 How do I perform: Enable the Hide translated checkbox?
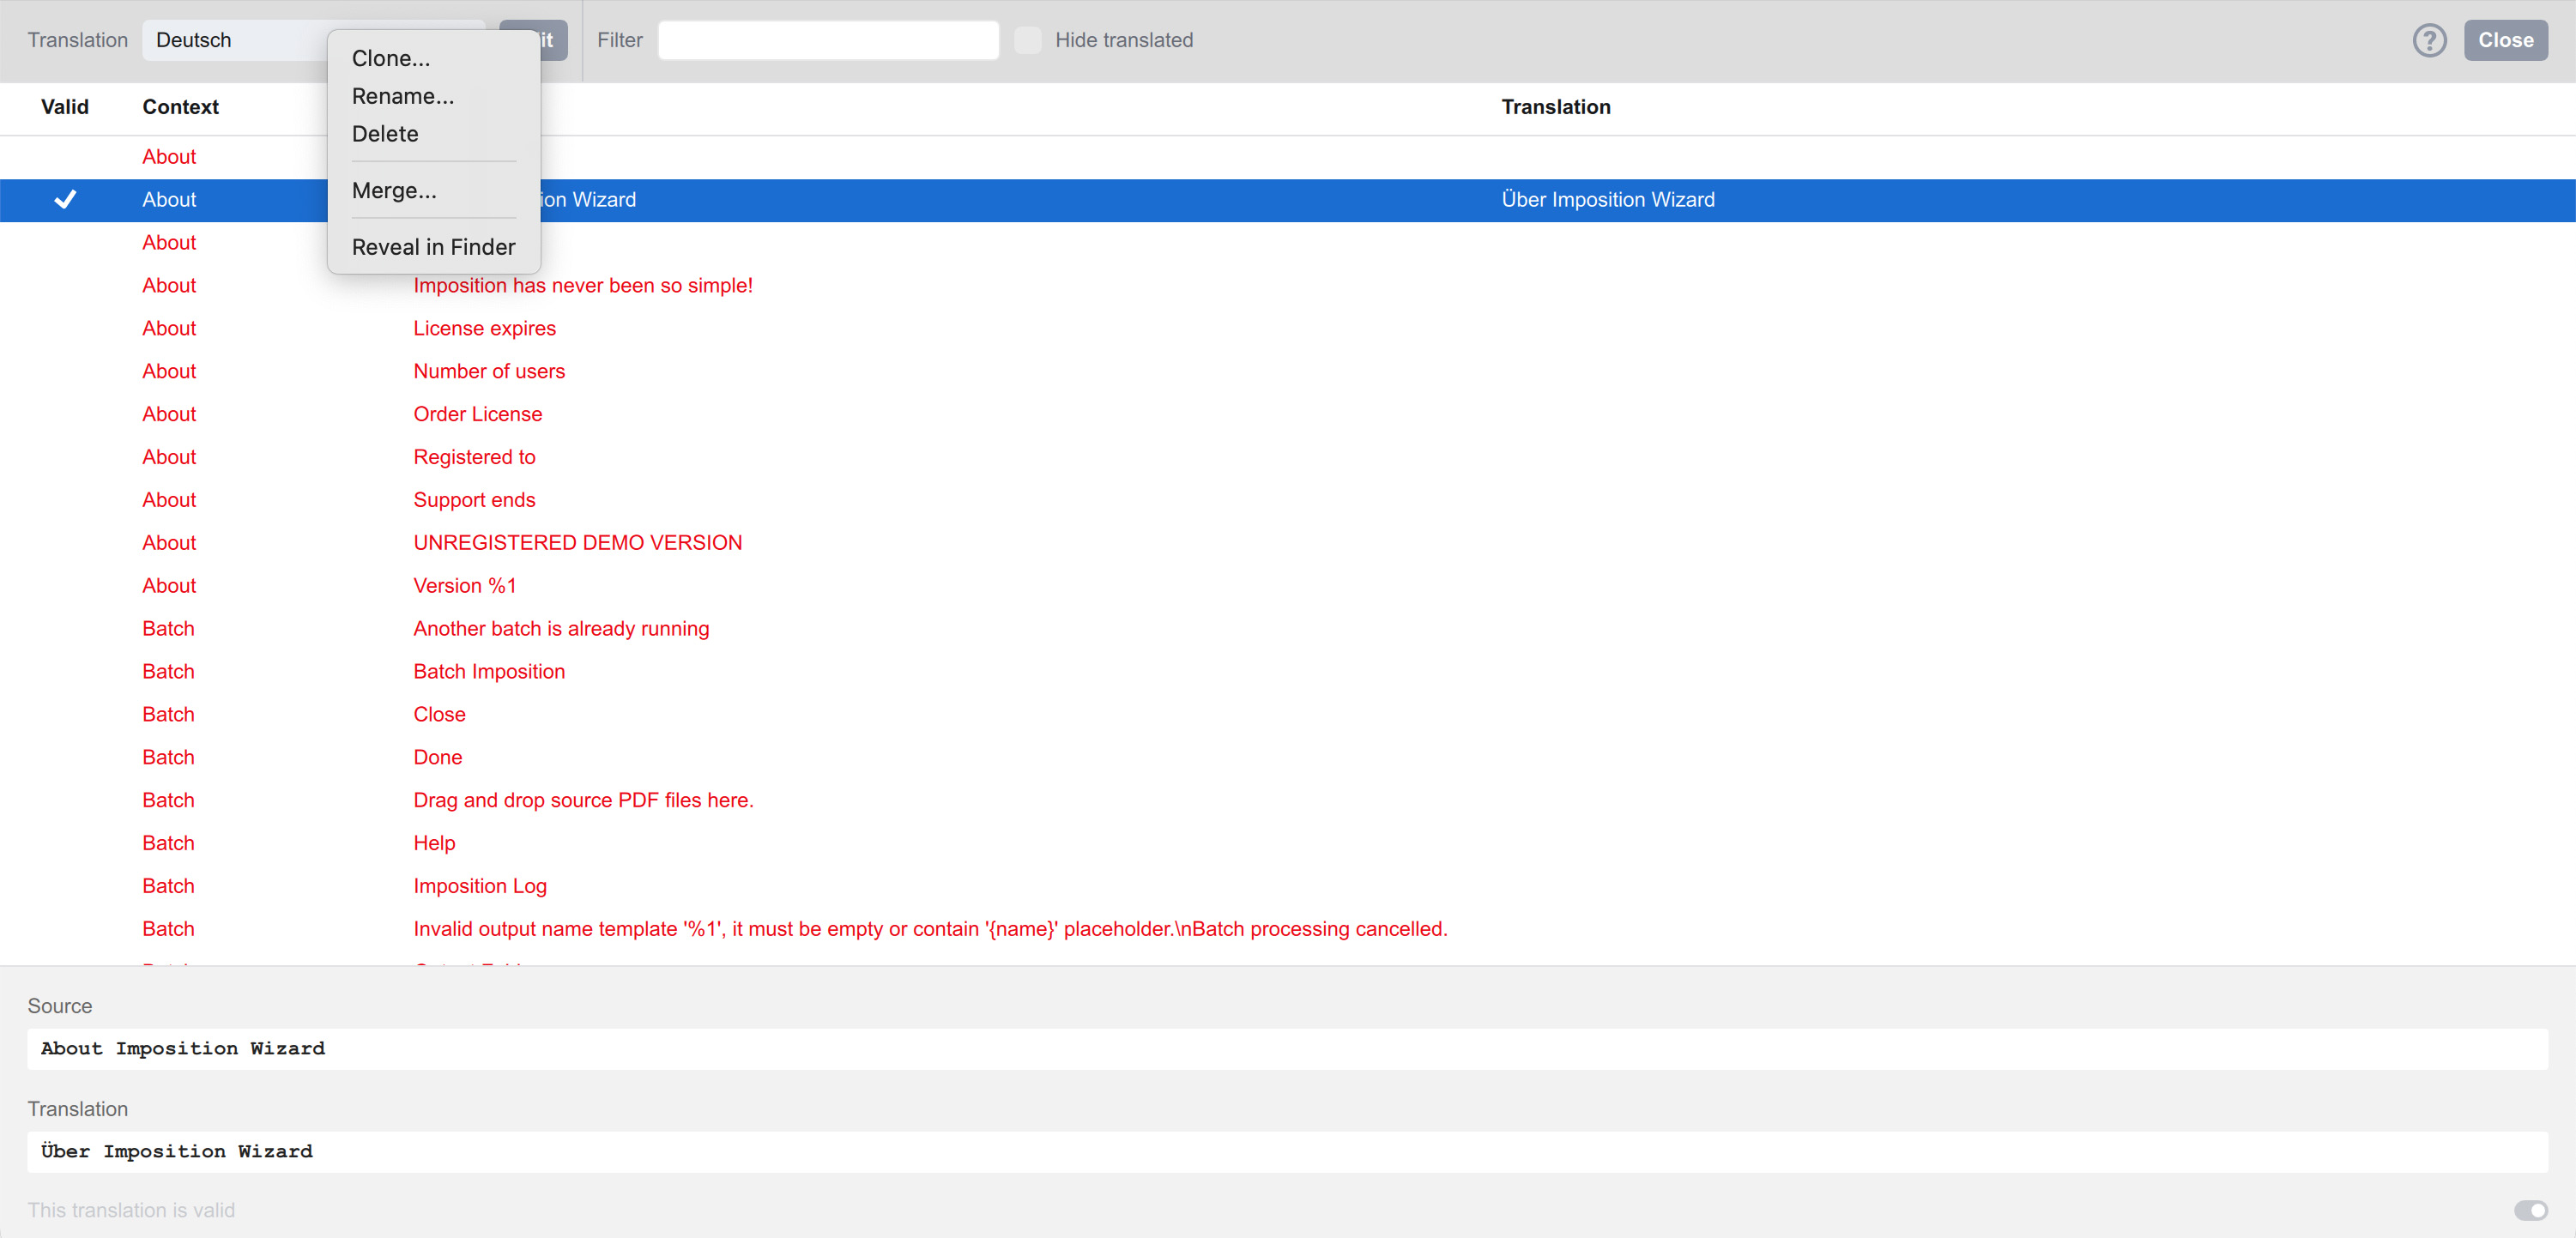1027,40
